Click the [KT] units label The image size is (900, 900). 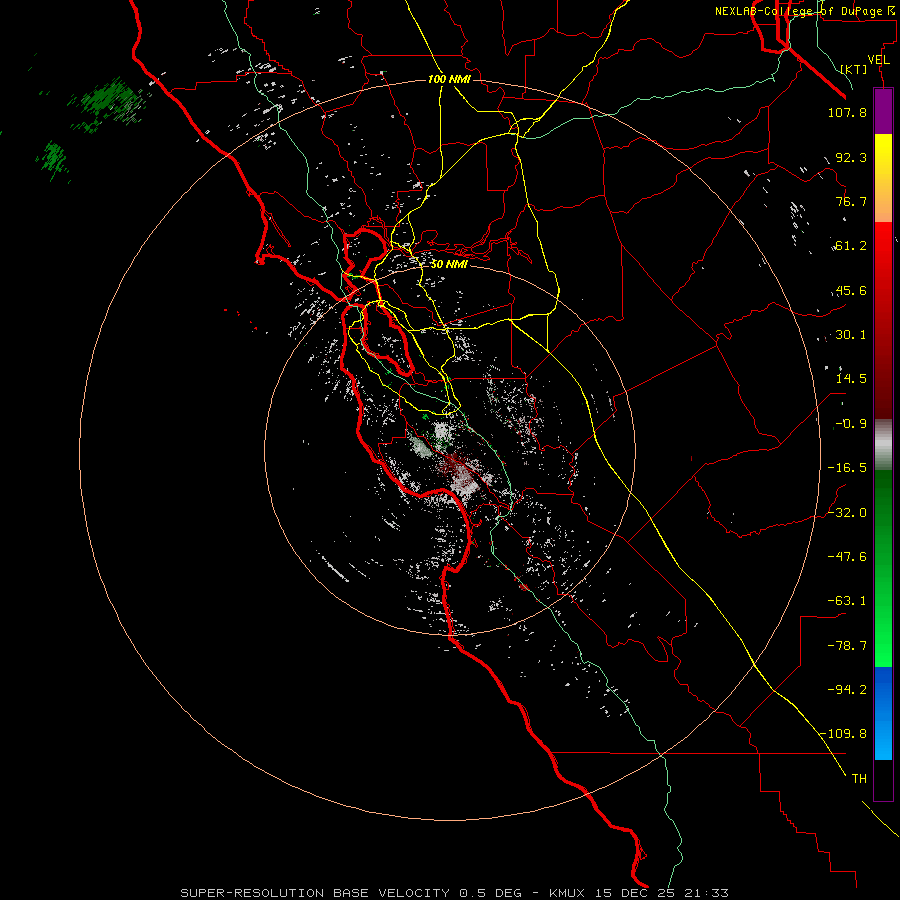click(x=854, y=69)
